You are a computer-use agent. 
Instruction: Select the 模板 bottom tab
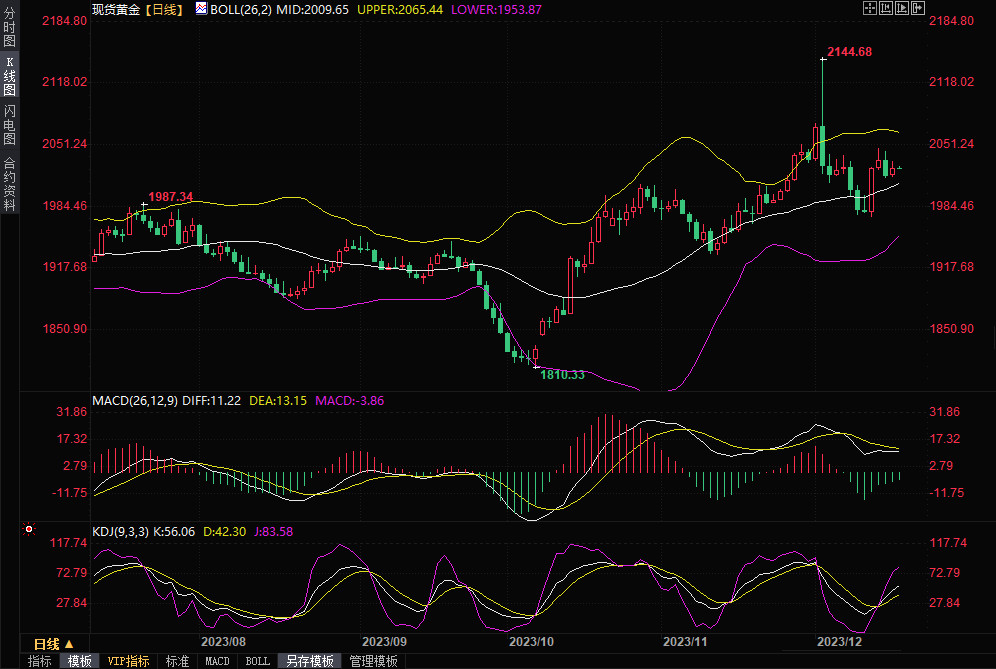tap(79, 661)
